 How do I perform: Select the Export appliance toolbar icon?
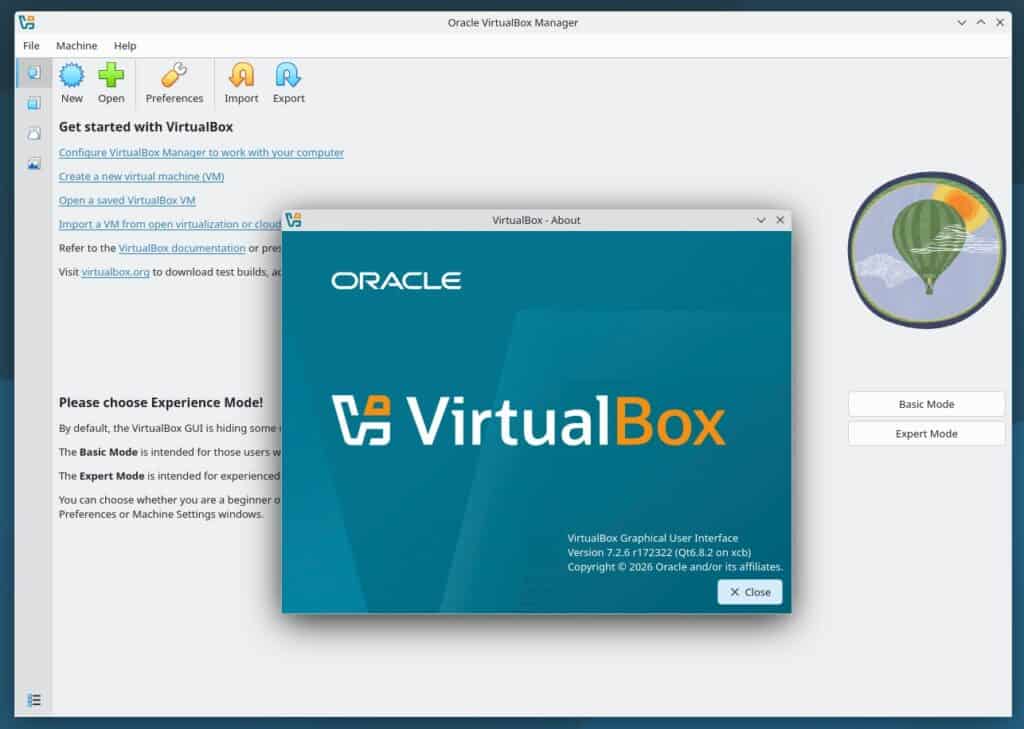(288, 82)
